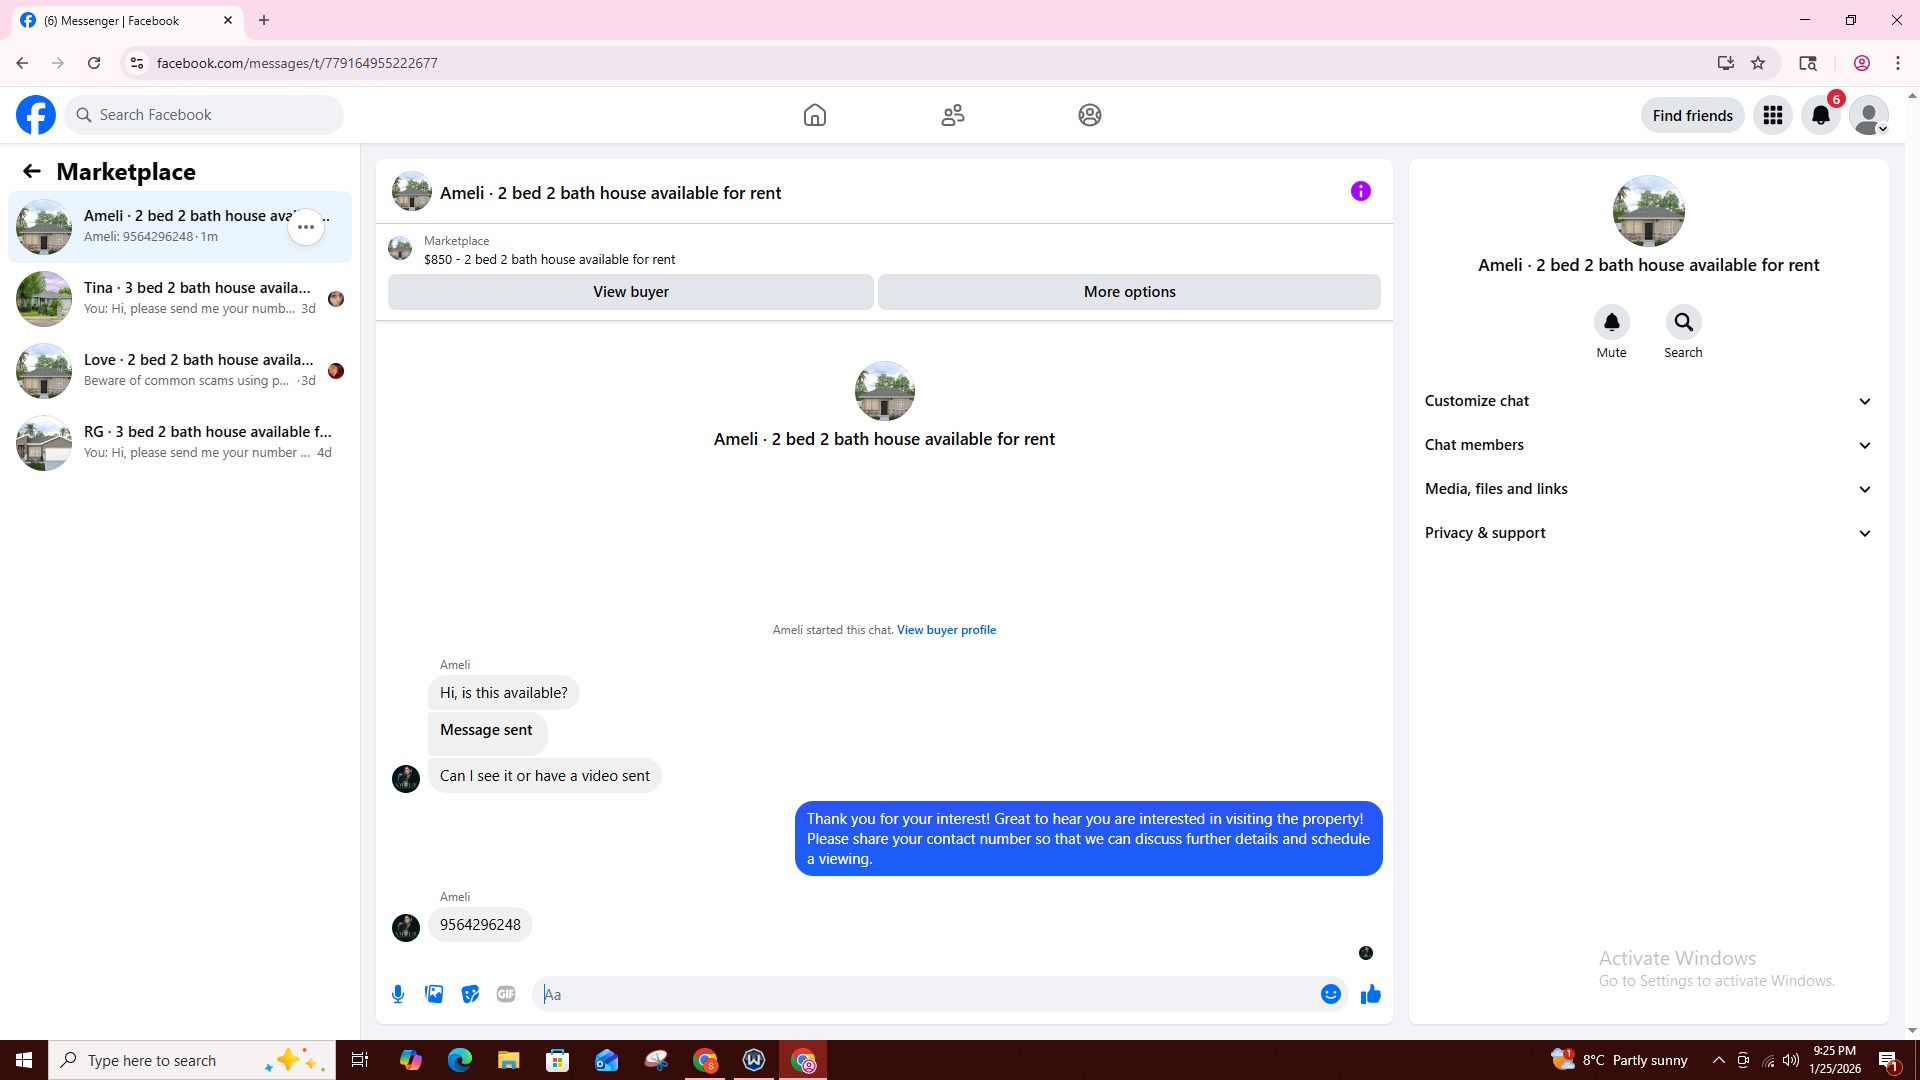Click the View buyer button
The image size is (1920, 1080).
(630, 292)
